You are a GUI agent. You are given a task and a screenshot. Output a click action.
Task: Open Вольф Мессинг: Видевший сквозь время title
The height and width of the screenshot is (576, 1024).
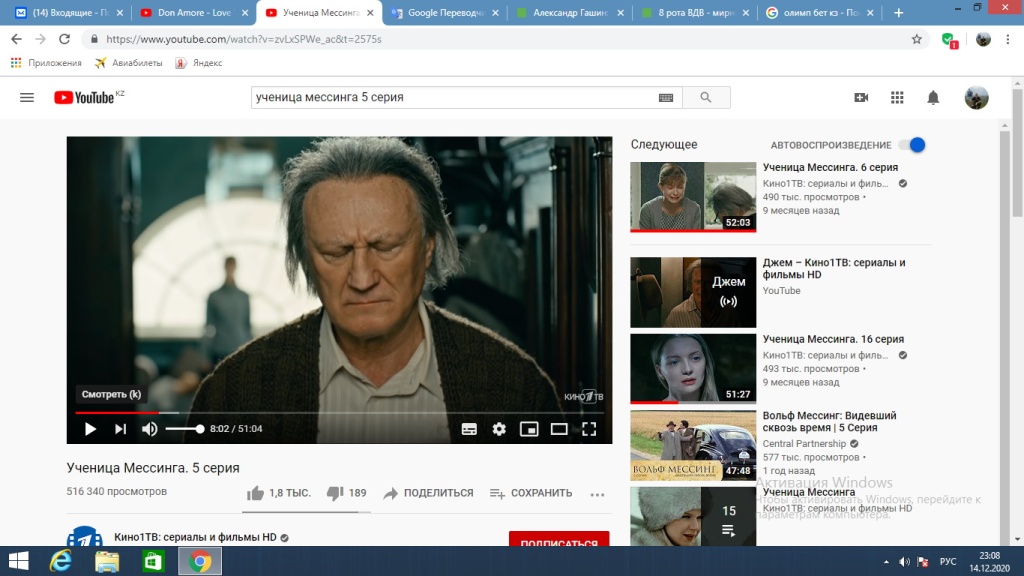pos(829,422)
